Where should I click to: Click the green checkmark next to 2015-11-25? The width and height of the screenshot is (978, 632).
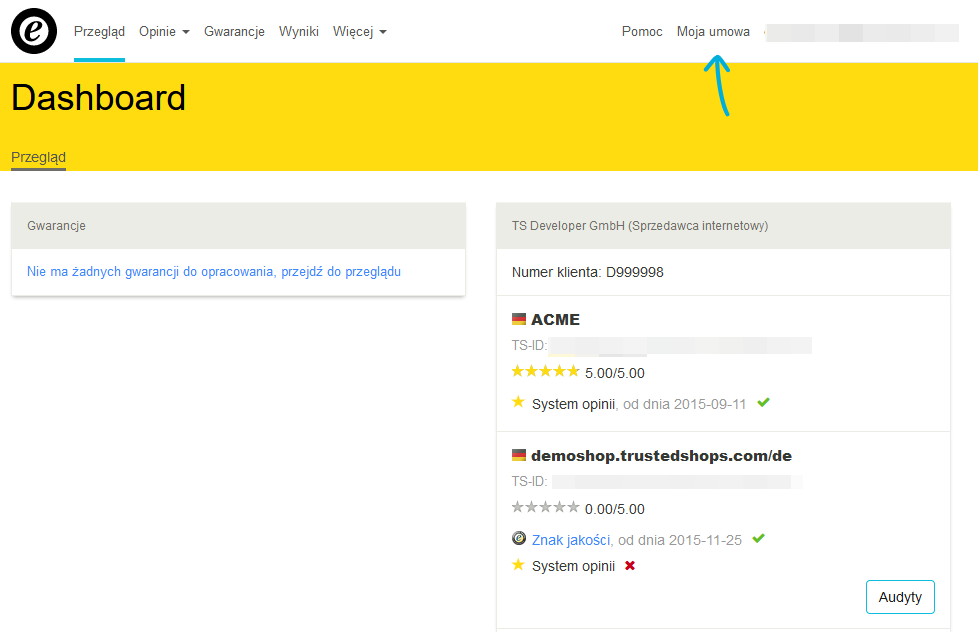point(758,539)
